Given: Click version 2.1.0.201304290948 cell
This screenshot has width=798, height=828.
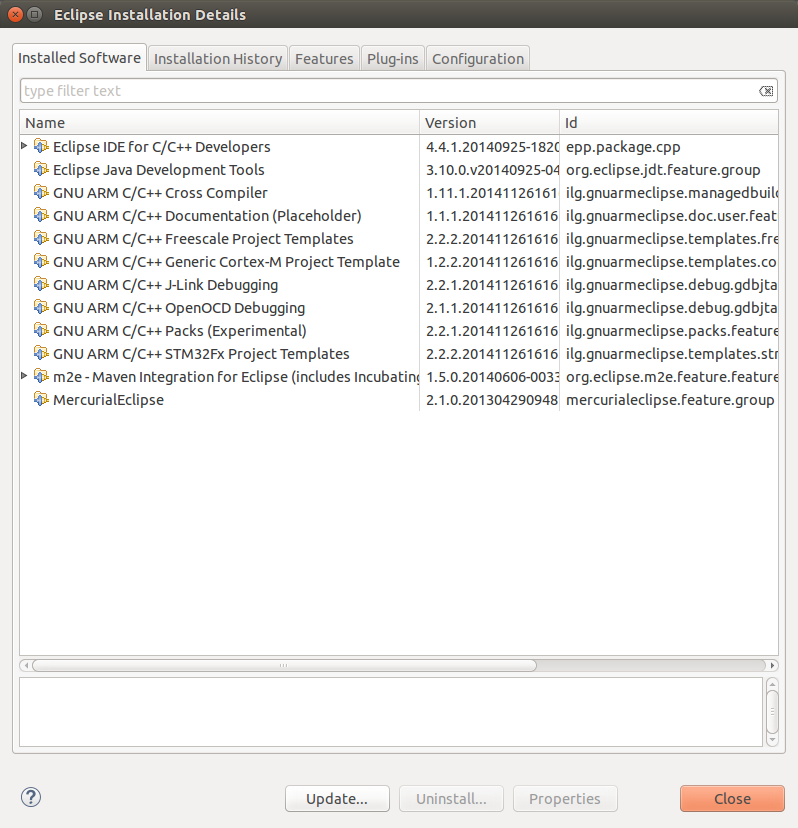Looking at the screenshot, I should tap(492, 400).
